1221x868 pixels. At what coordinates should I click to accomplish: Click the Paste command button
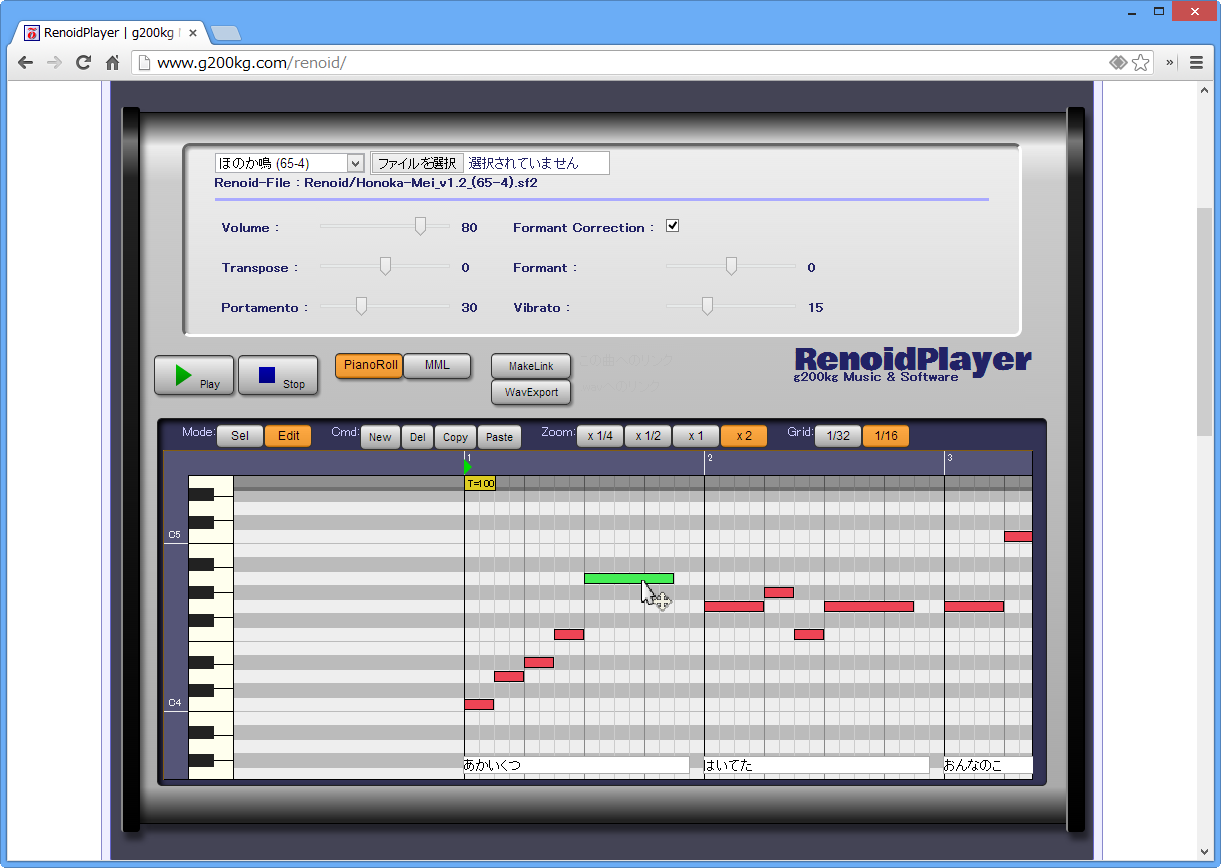click(499, 437)
